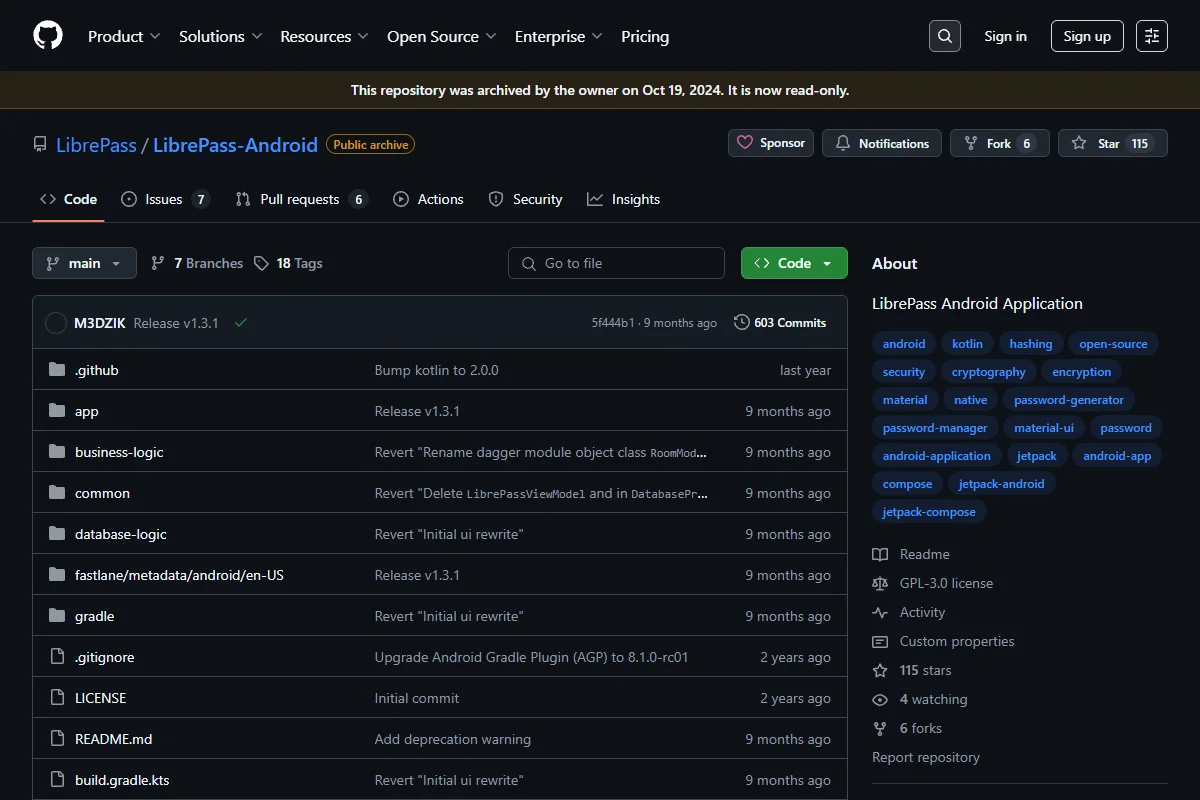
Task: Switch to the Pull requests tab
Action: click(x=301, y=199)
